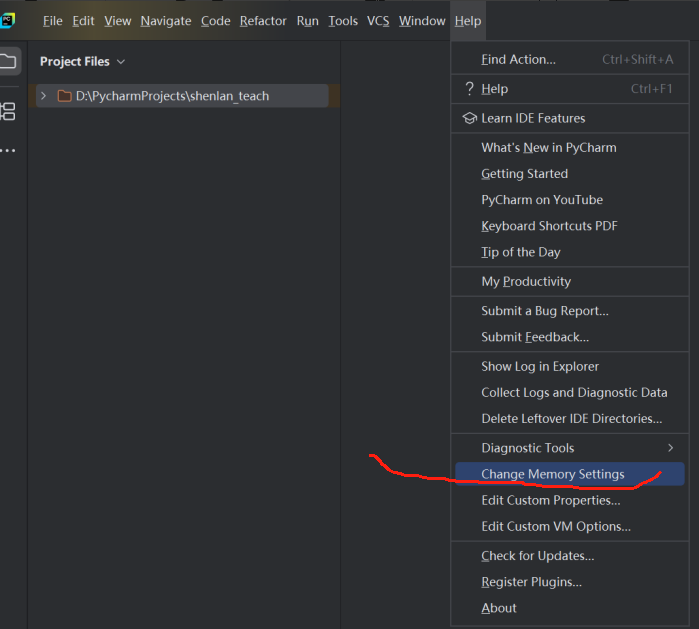Select Submit Feedback...
Screen dimensions: 699x629
[x=570, y=337]
